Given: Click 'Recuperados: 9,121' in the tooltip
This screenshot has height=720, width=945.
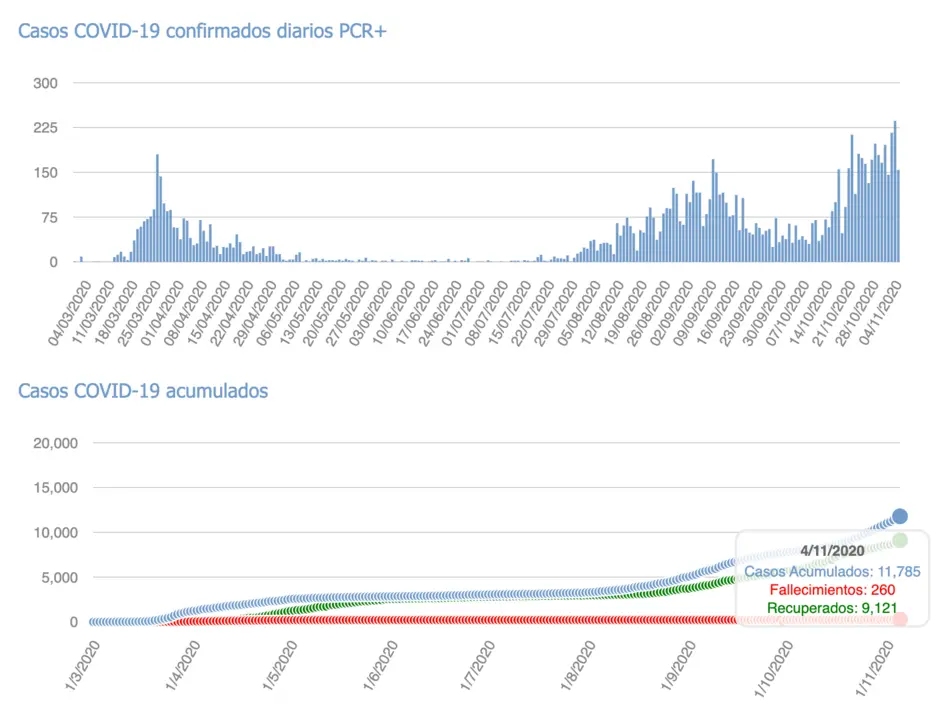Looking at the screenshot, I should 829,608.
